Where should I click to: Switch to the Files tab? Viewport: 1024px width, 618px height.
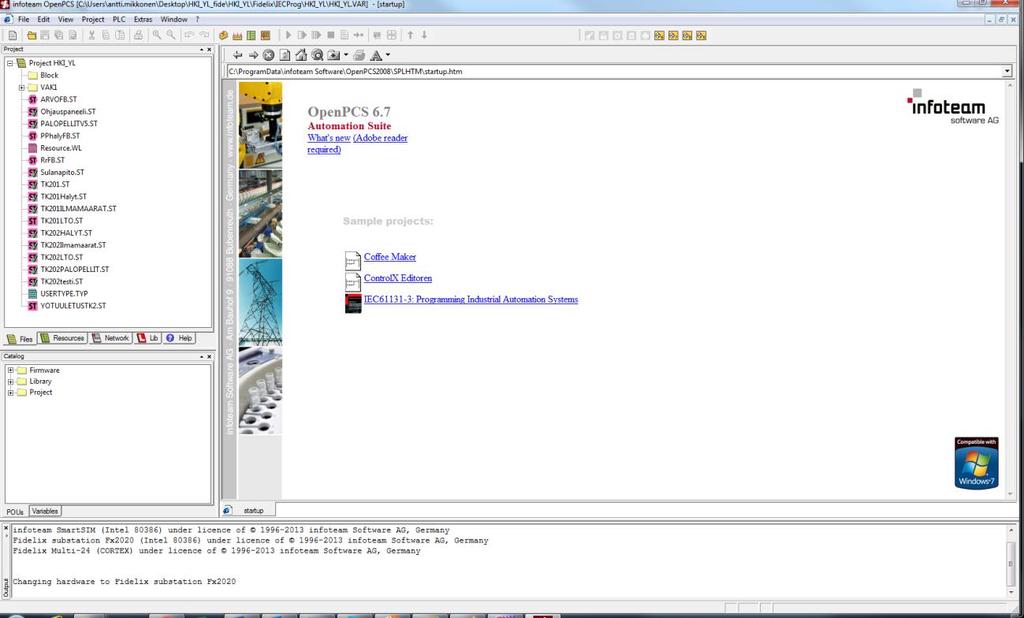20,339
